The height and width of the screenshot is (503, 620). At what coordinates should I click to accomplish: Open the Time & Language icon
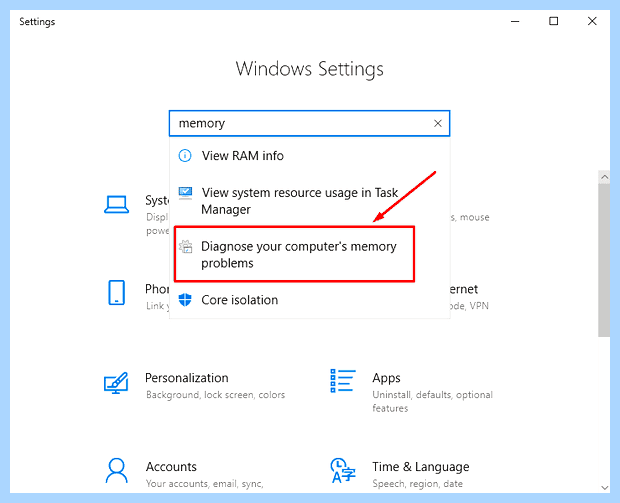(x=343, y=471)
